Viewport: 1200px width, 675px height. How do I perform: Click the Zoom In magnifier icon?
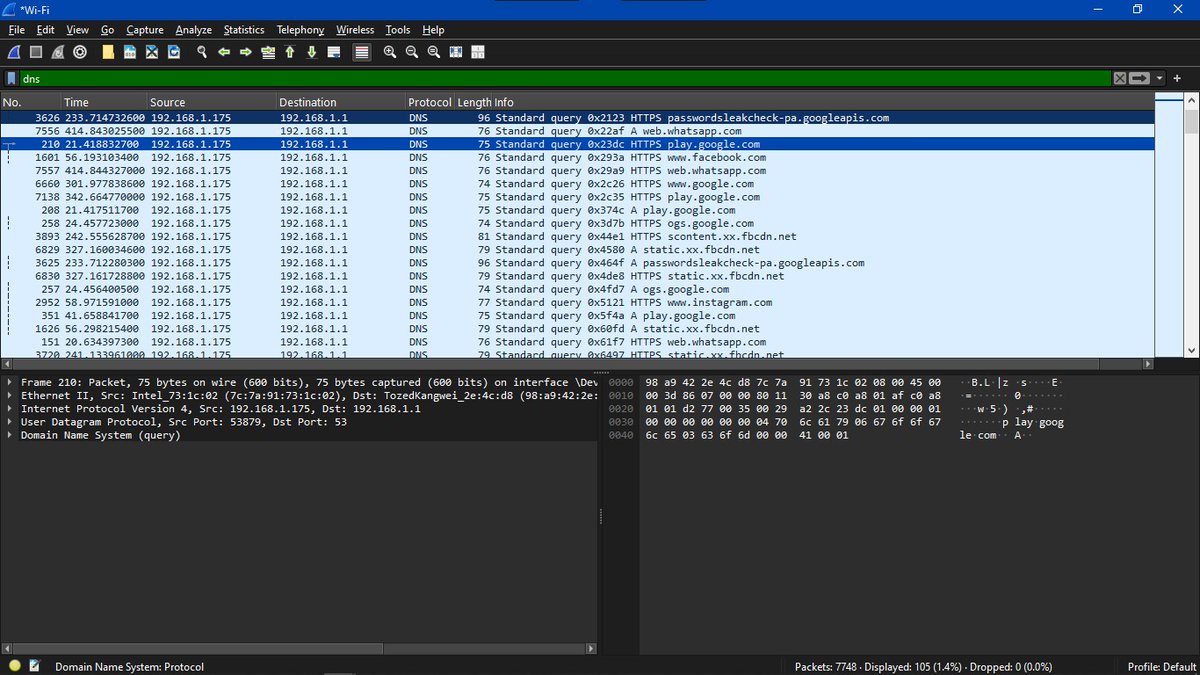pos(390,52)
